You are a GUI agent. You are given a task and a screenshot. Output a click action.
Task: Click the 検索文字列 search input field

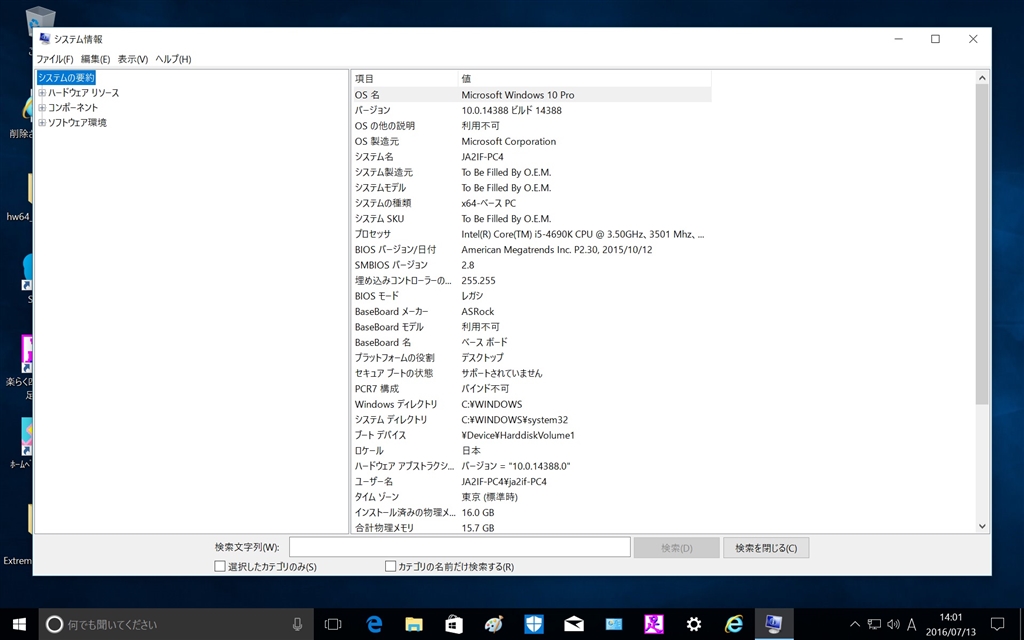coord(460,547)
